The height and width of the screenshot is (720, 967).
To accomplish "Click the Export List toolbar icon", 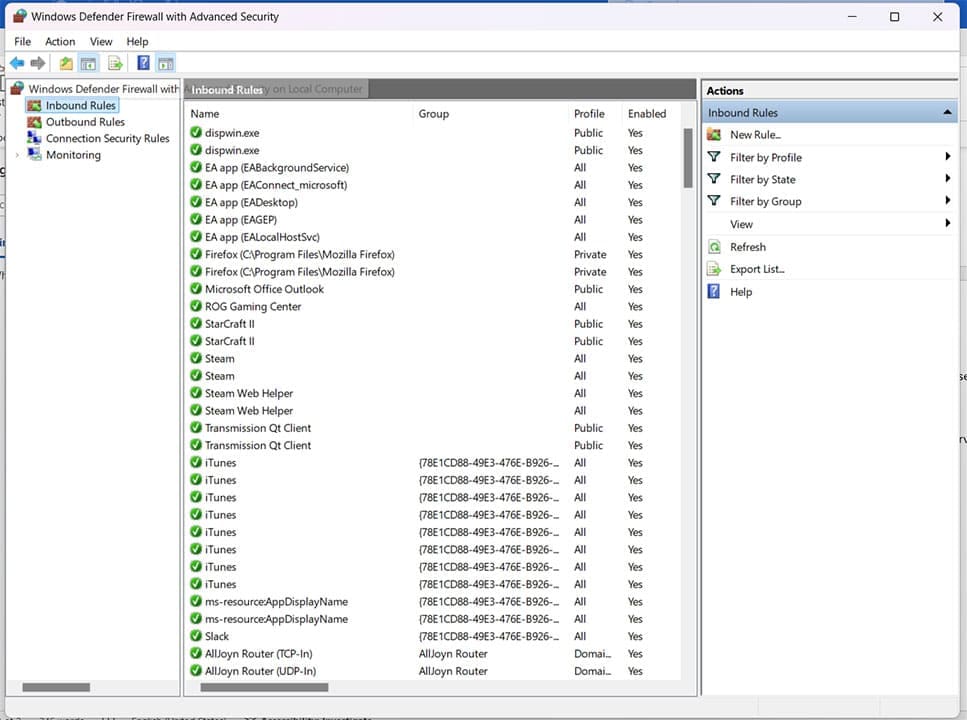I will pyautogui.click(x=115, y=63).
